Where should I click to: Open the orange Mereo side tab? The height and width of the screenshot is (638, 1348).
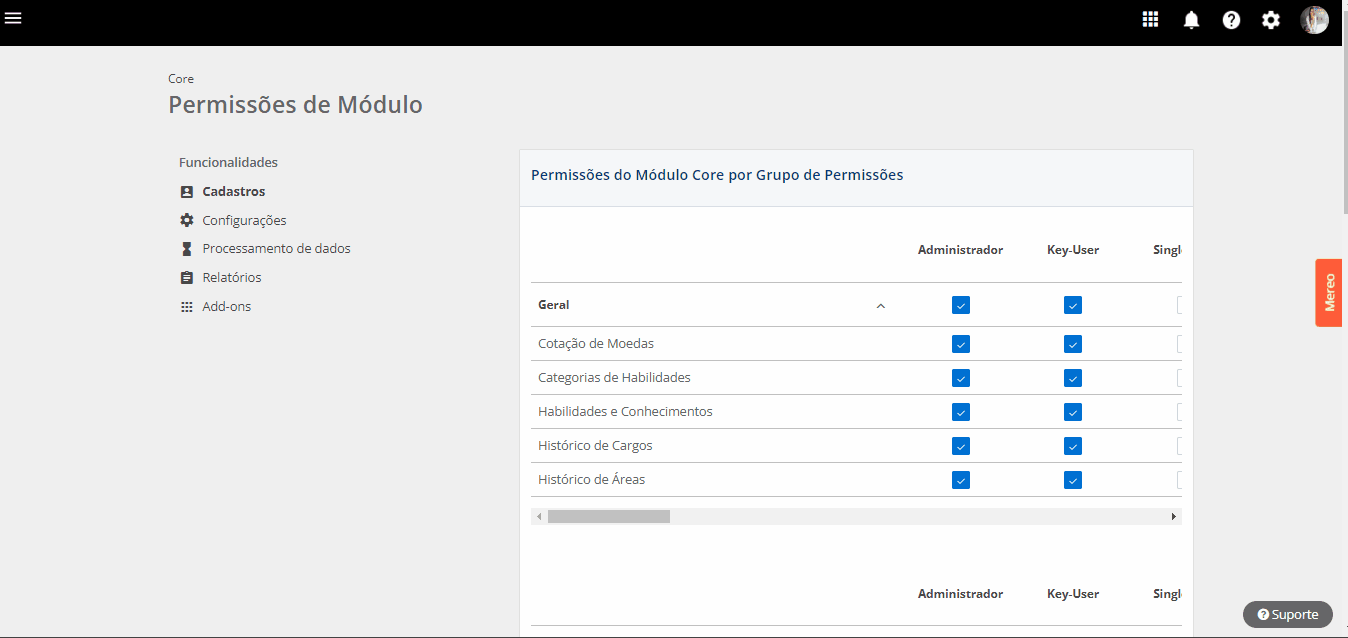pos(1328,292)
